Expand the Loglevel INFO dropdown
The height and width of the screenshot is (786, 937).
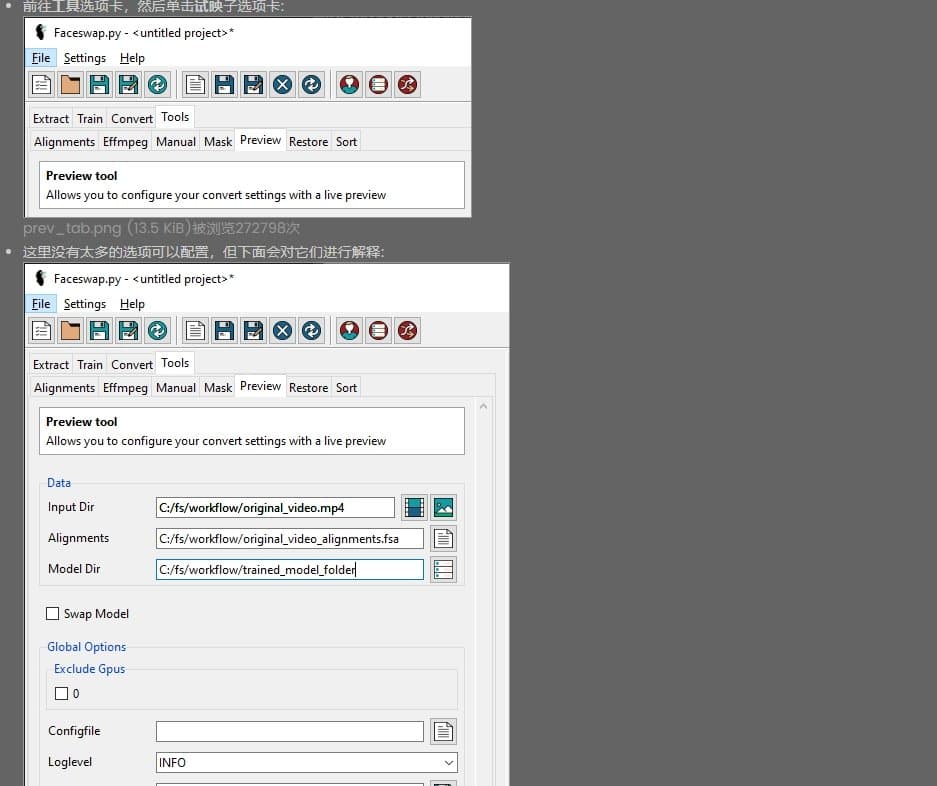[x=449, y=763]
